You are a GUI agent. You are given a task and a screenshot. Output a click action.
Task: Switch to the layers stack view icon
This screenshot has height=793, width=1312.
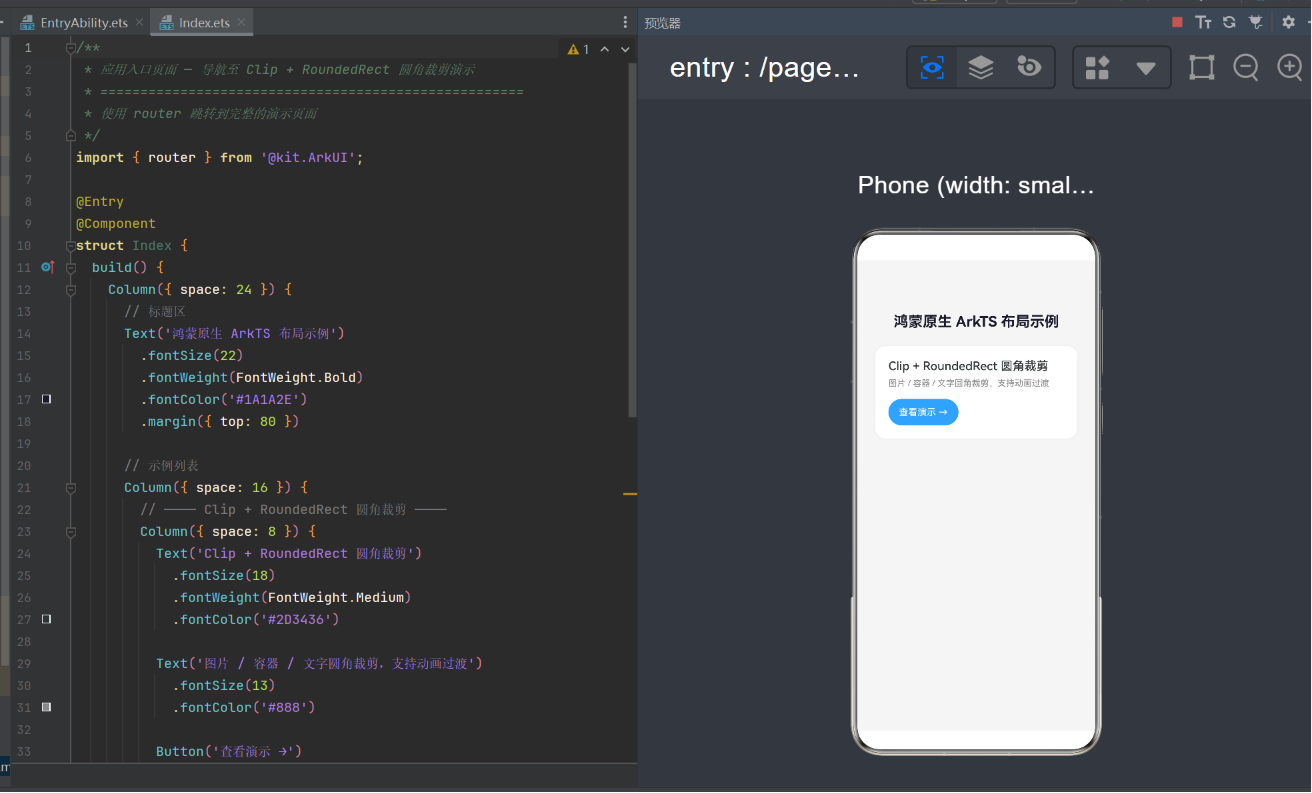(x=981, y=68)
